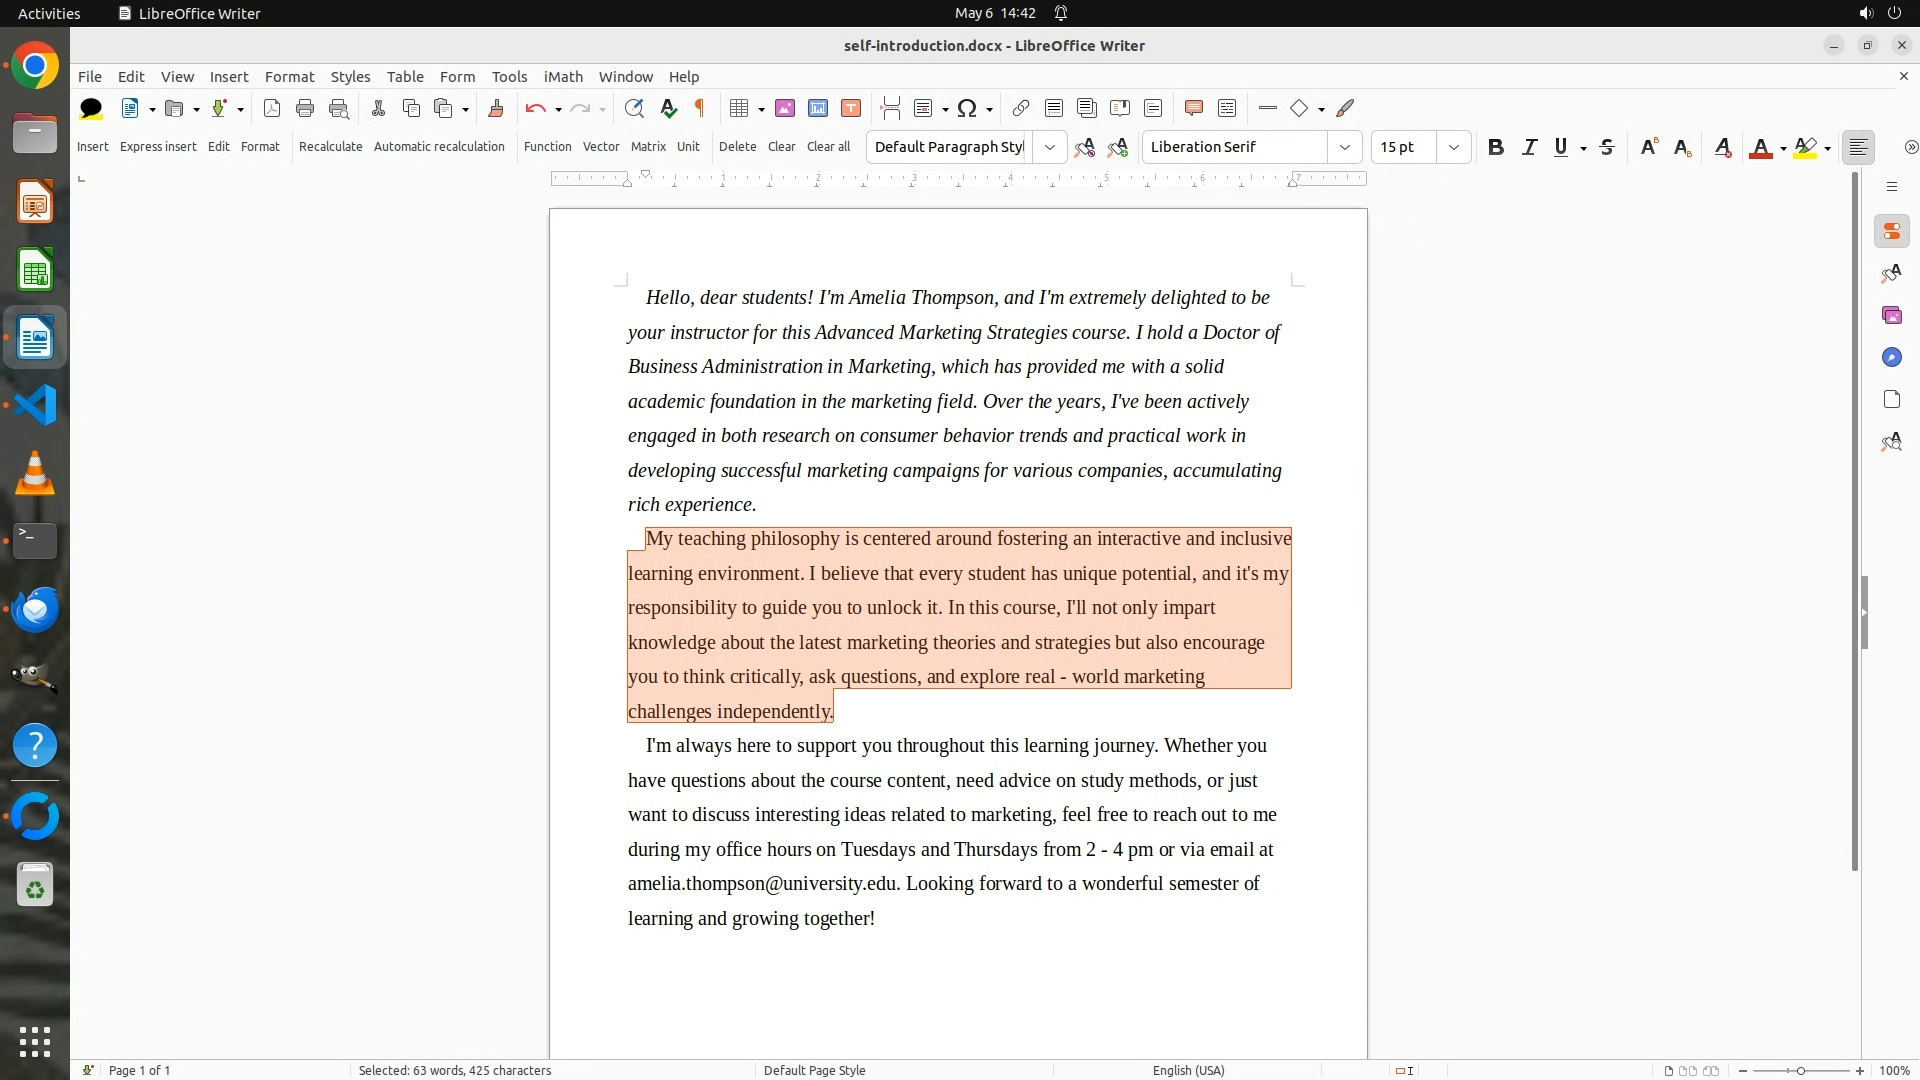Open Visual Studio Code from dock

35,405
